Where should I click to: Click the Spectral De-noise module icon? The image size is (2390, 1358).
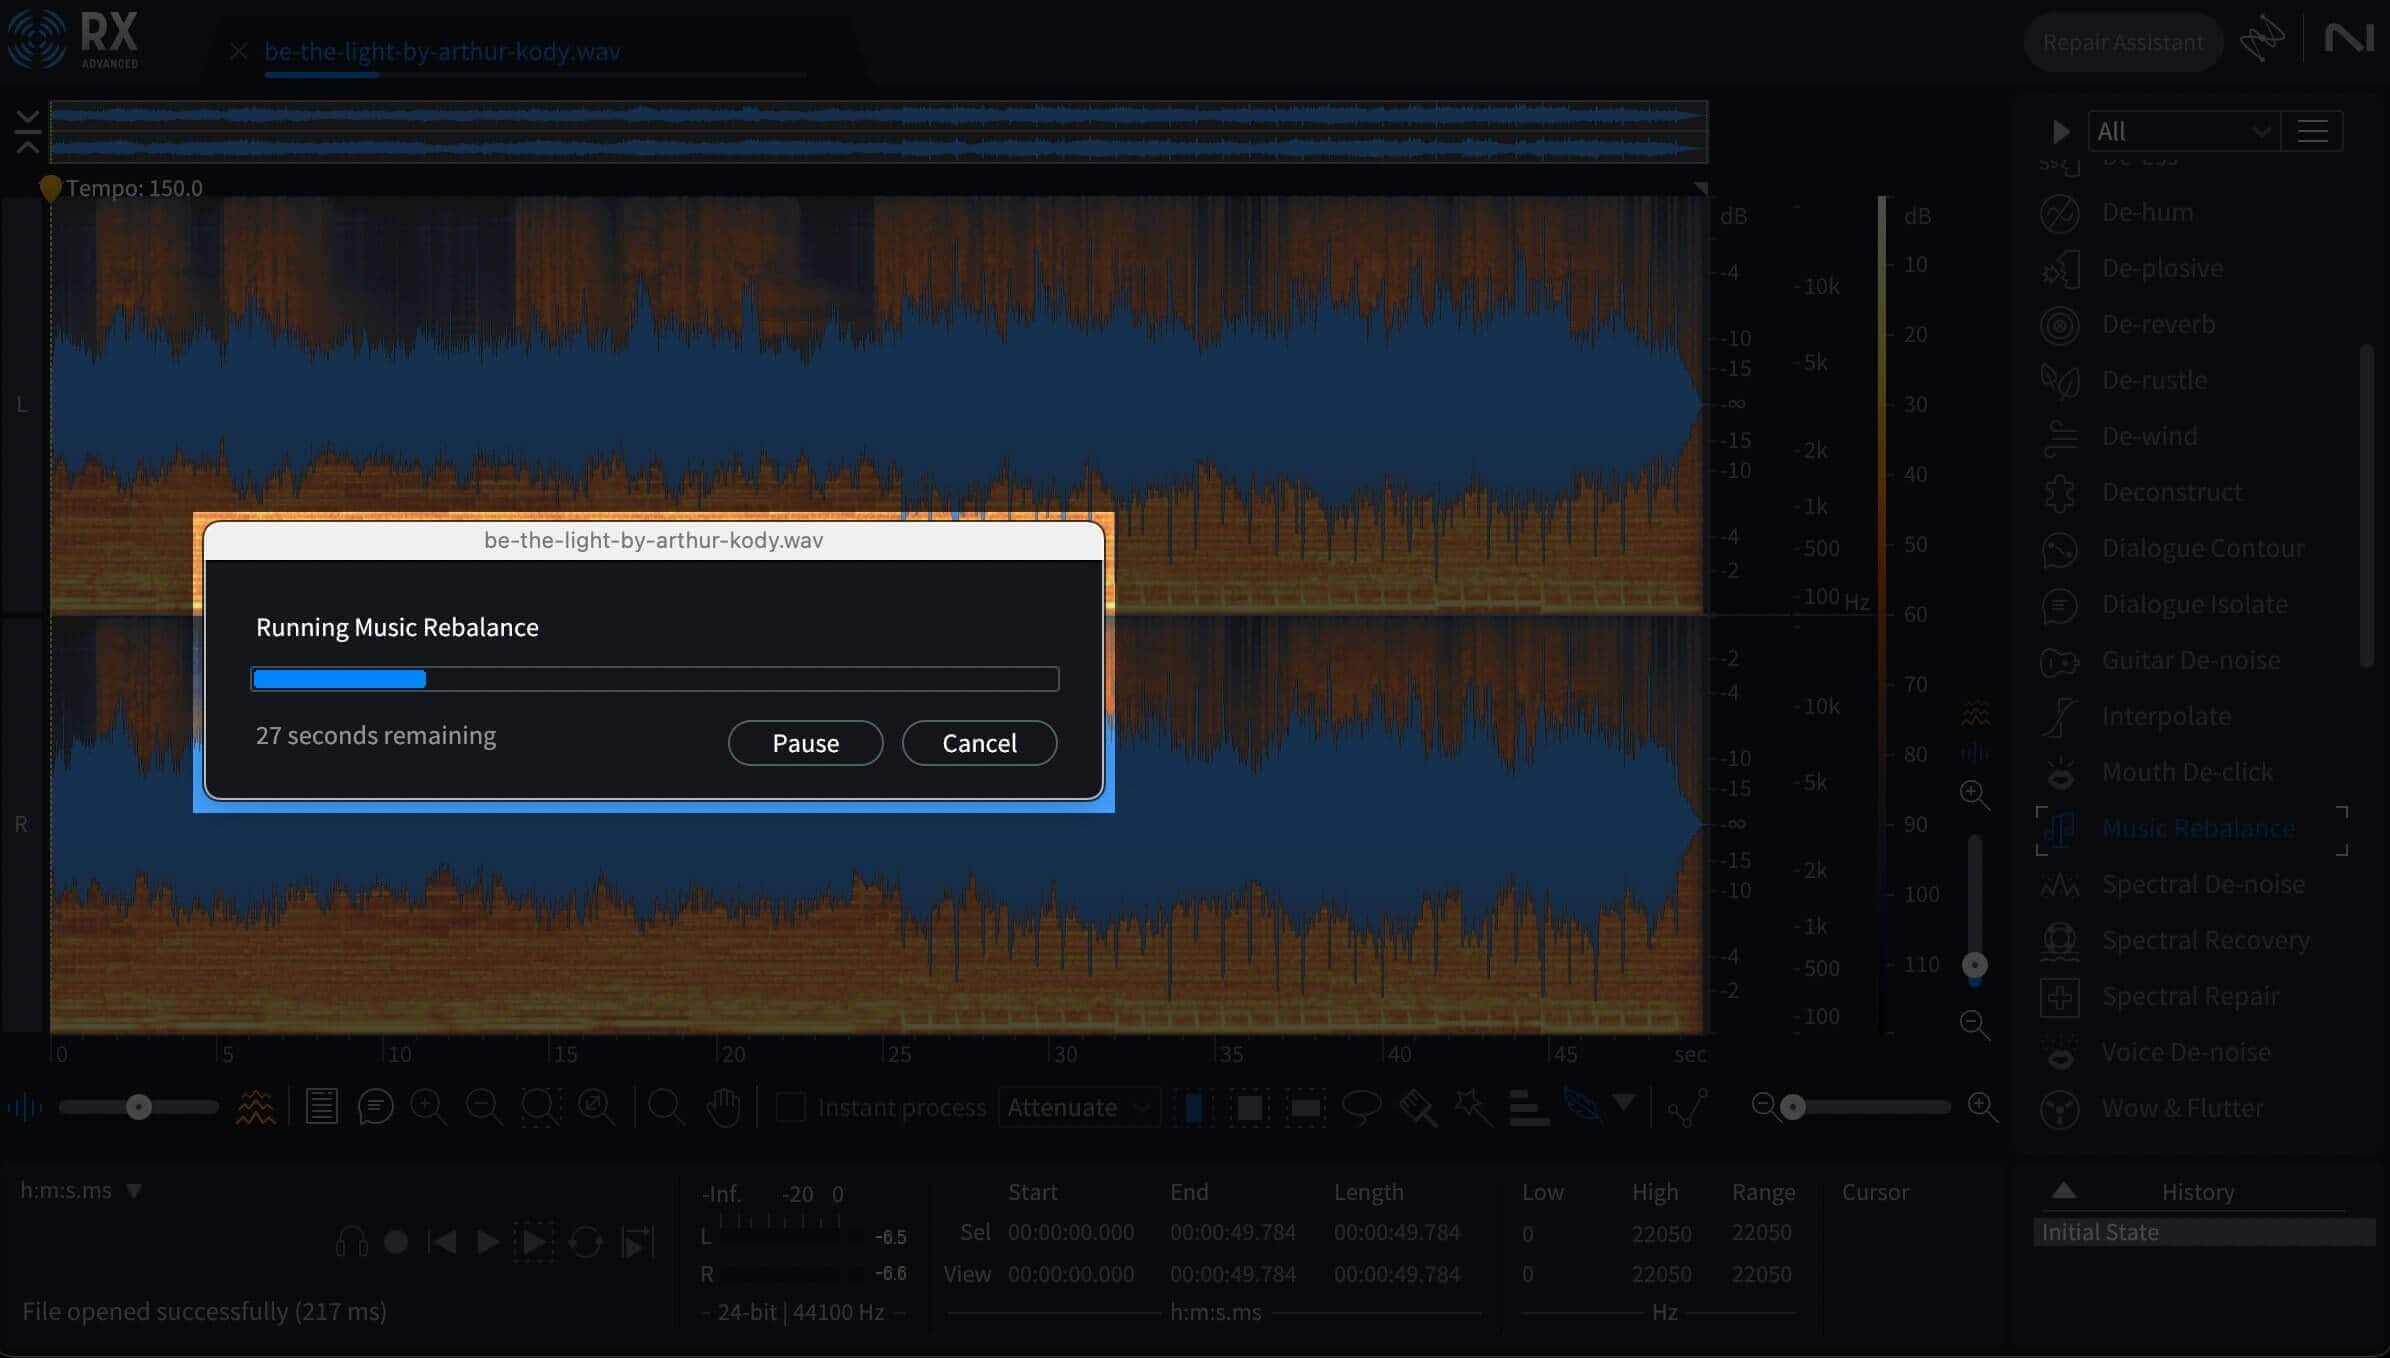pos(2060,885)
